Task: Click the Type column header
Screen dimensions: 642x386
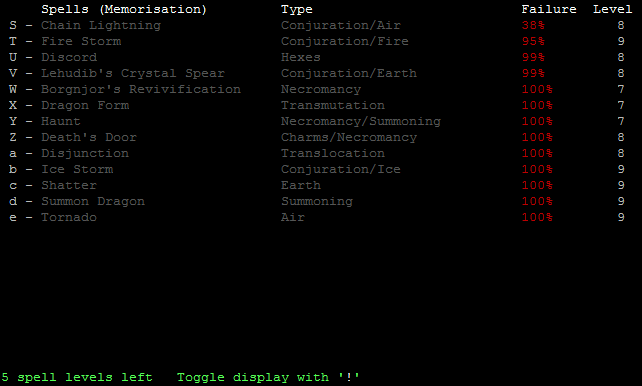Action: tap(297, 9)
